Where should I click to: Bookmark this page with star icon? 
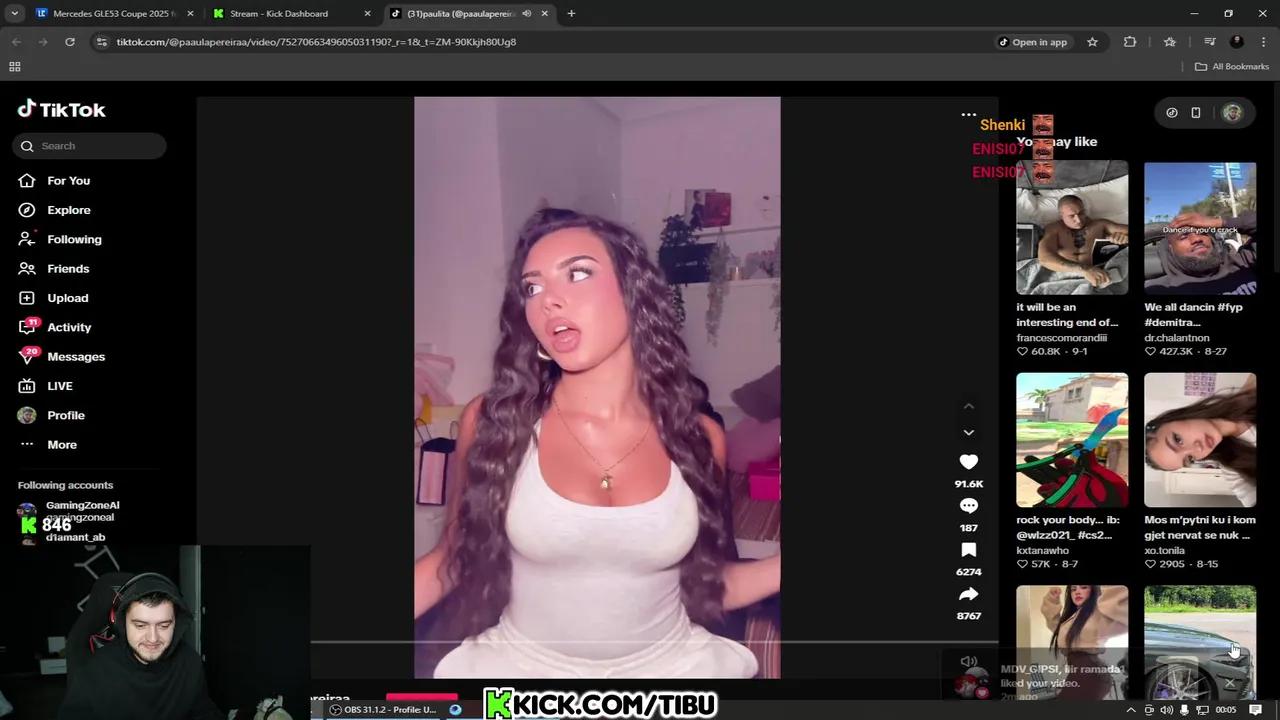[1092, 42]
